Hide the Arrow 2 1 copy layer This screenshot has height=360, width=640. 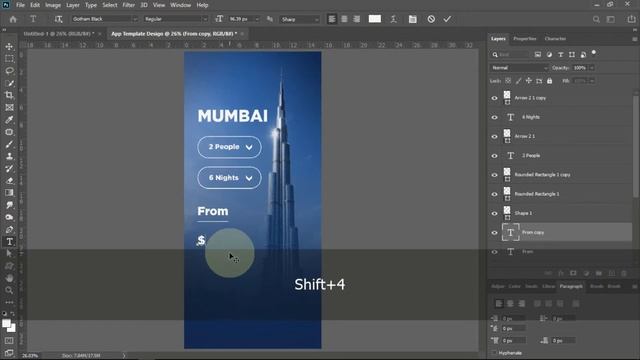pos(494,98)
